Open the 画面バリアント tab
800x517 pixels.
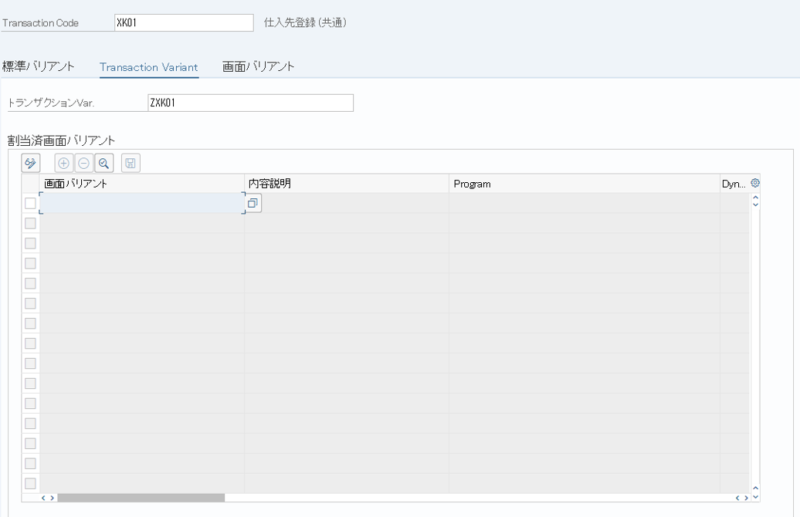click(x=258, y=67)
